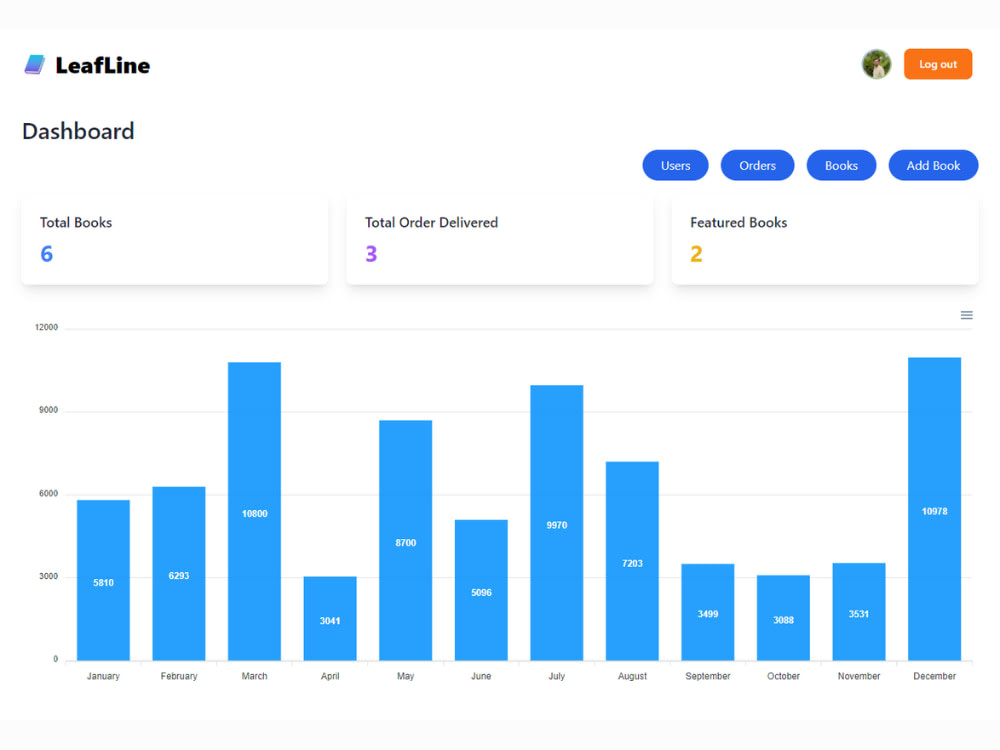Screen dimensions: 1000x750
Task: Go to the Orders page
Action: 757,165
